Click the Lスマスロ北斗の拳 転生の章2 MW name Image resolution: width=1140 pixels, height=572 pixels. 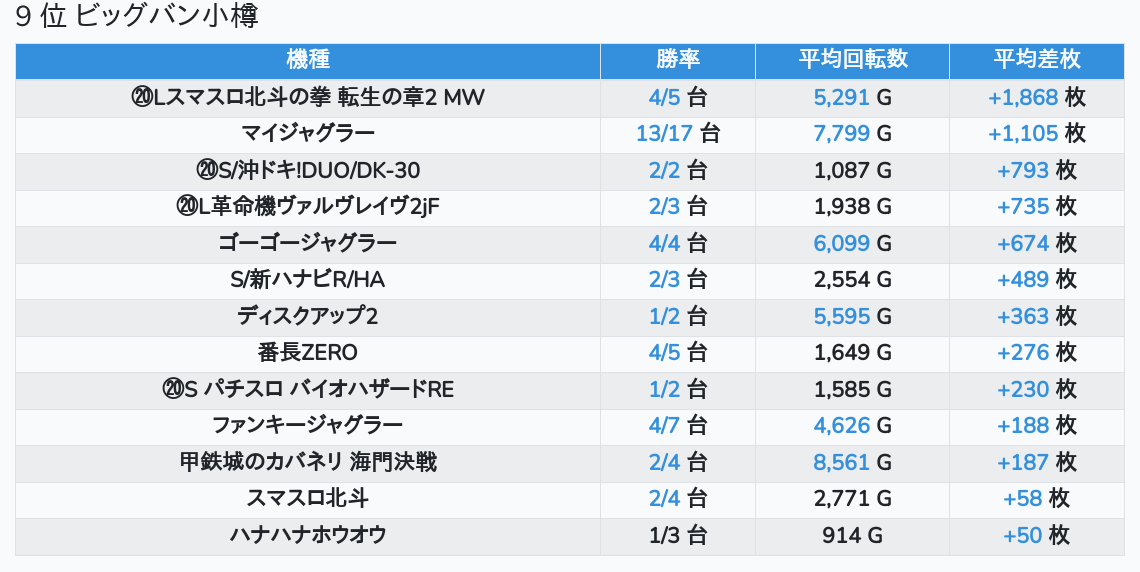[x=307, y=97]
